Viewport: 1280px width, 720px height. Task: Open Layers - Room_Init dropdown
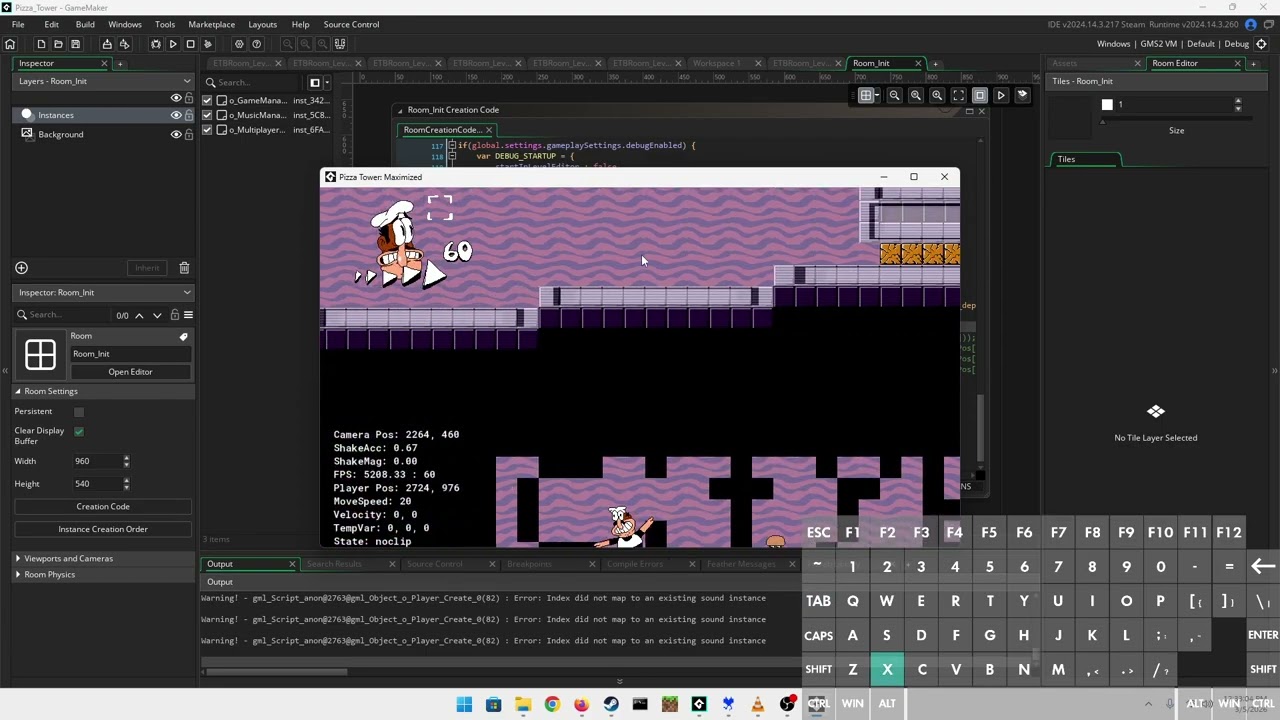[x=103, y=81]
